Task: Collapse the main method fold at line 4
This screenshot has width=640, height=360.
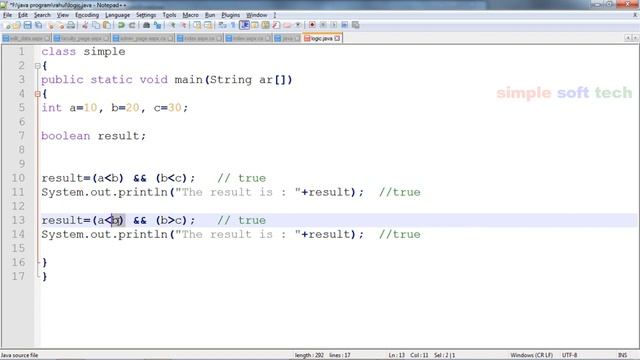Action: [38, 94]
